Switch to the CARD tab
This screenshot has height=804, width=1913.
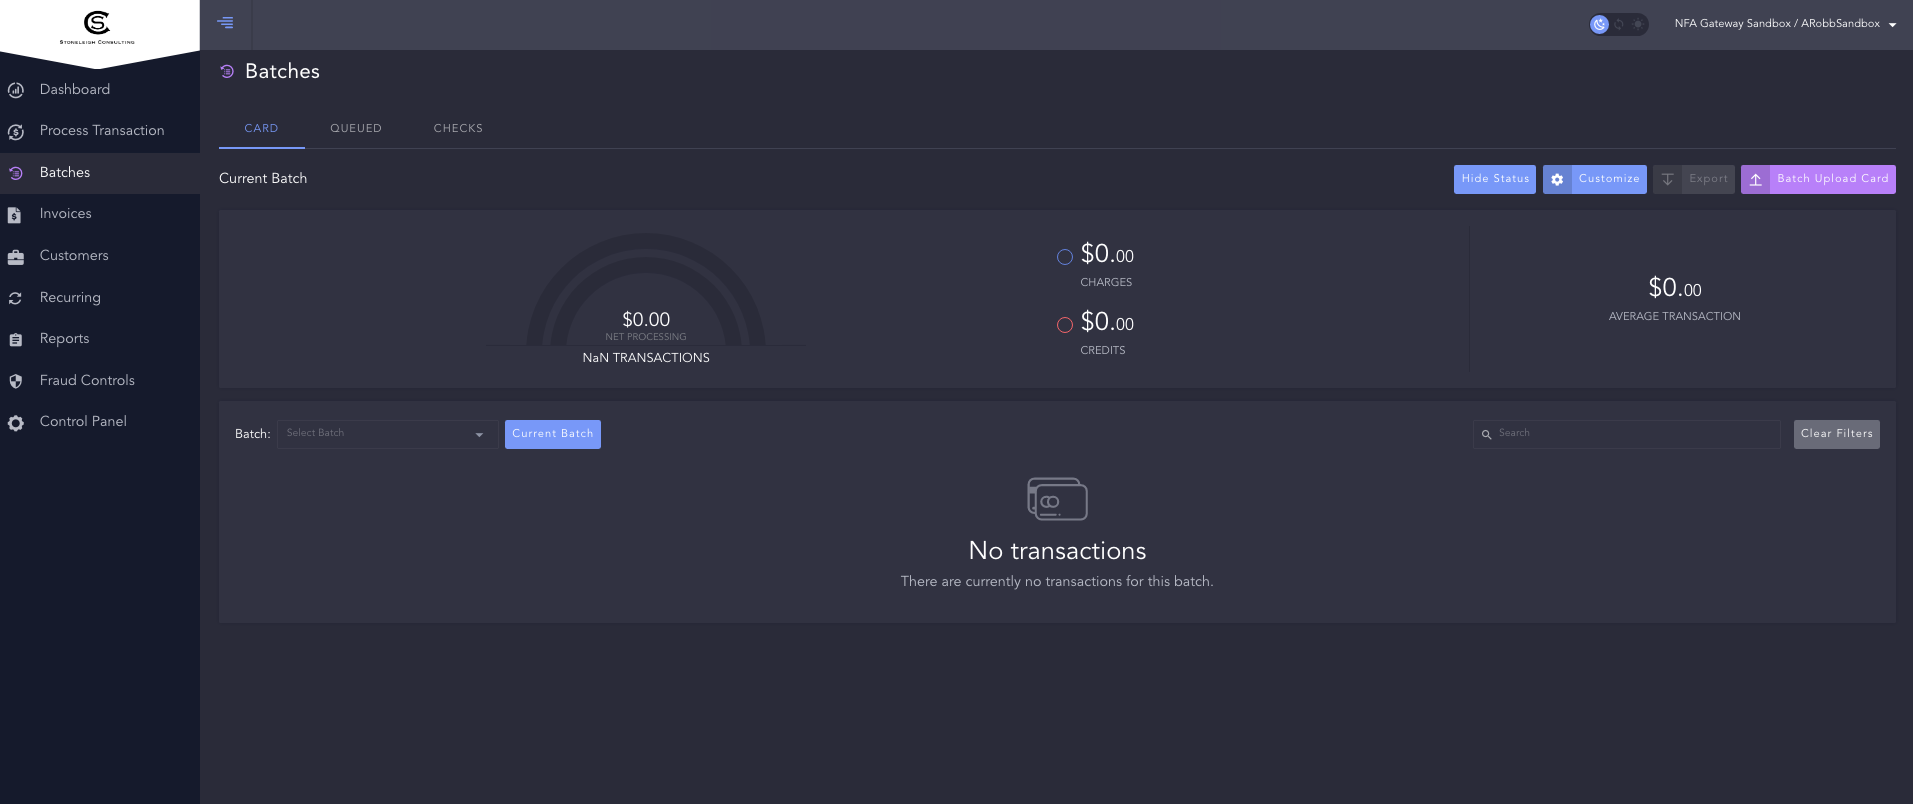pyautogui.click(x=262, y=129)
